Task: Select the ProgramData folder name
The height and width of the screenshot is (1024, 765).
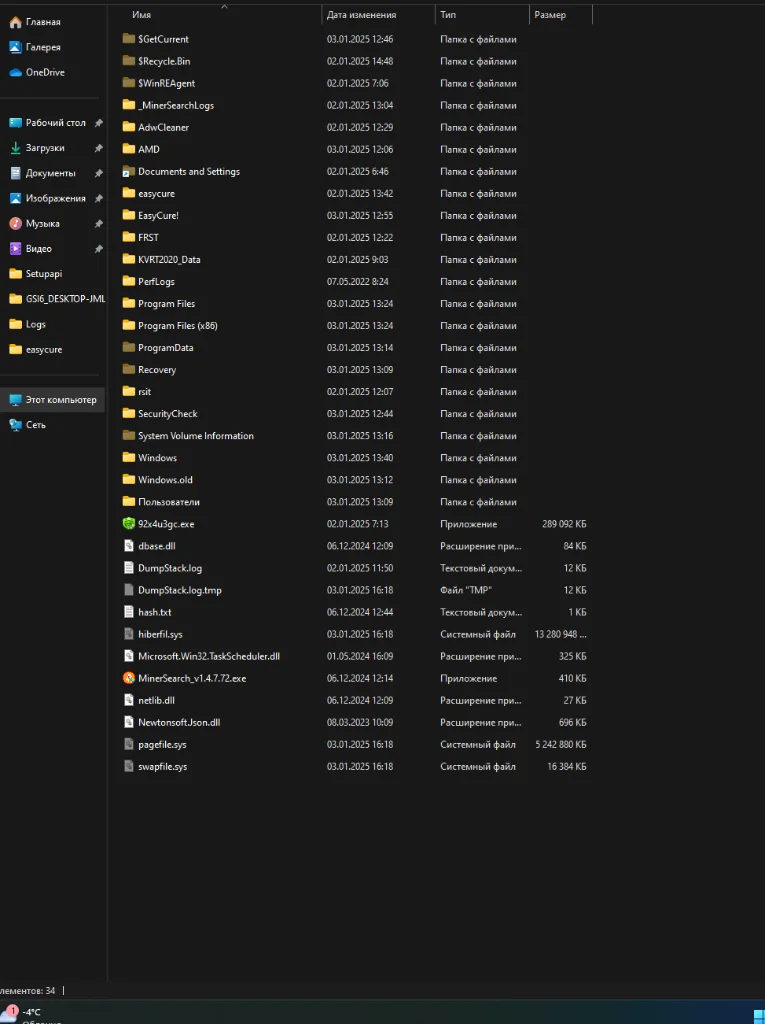Action: (x=165, y=347)
